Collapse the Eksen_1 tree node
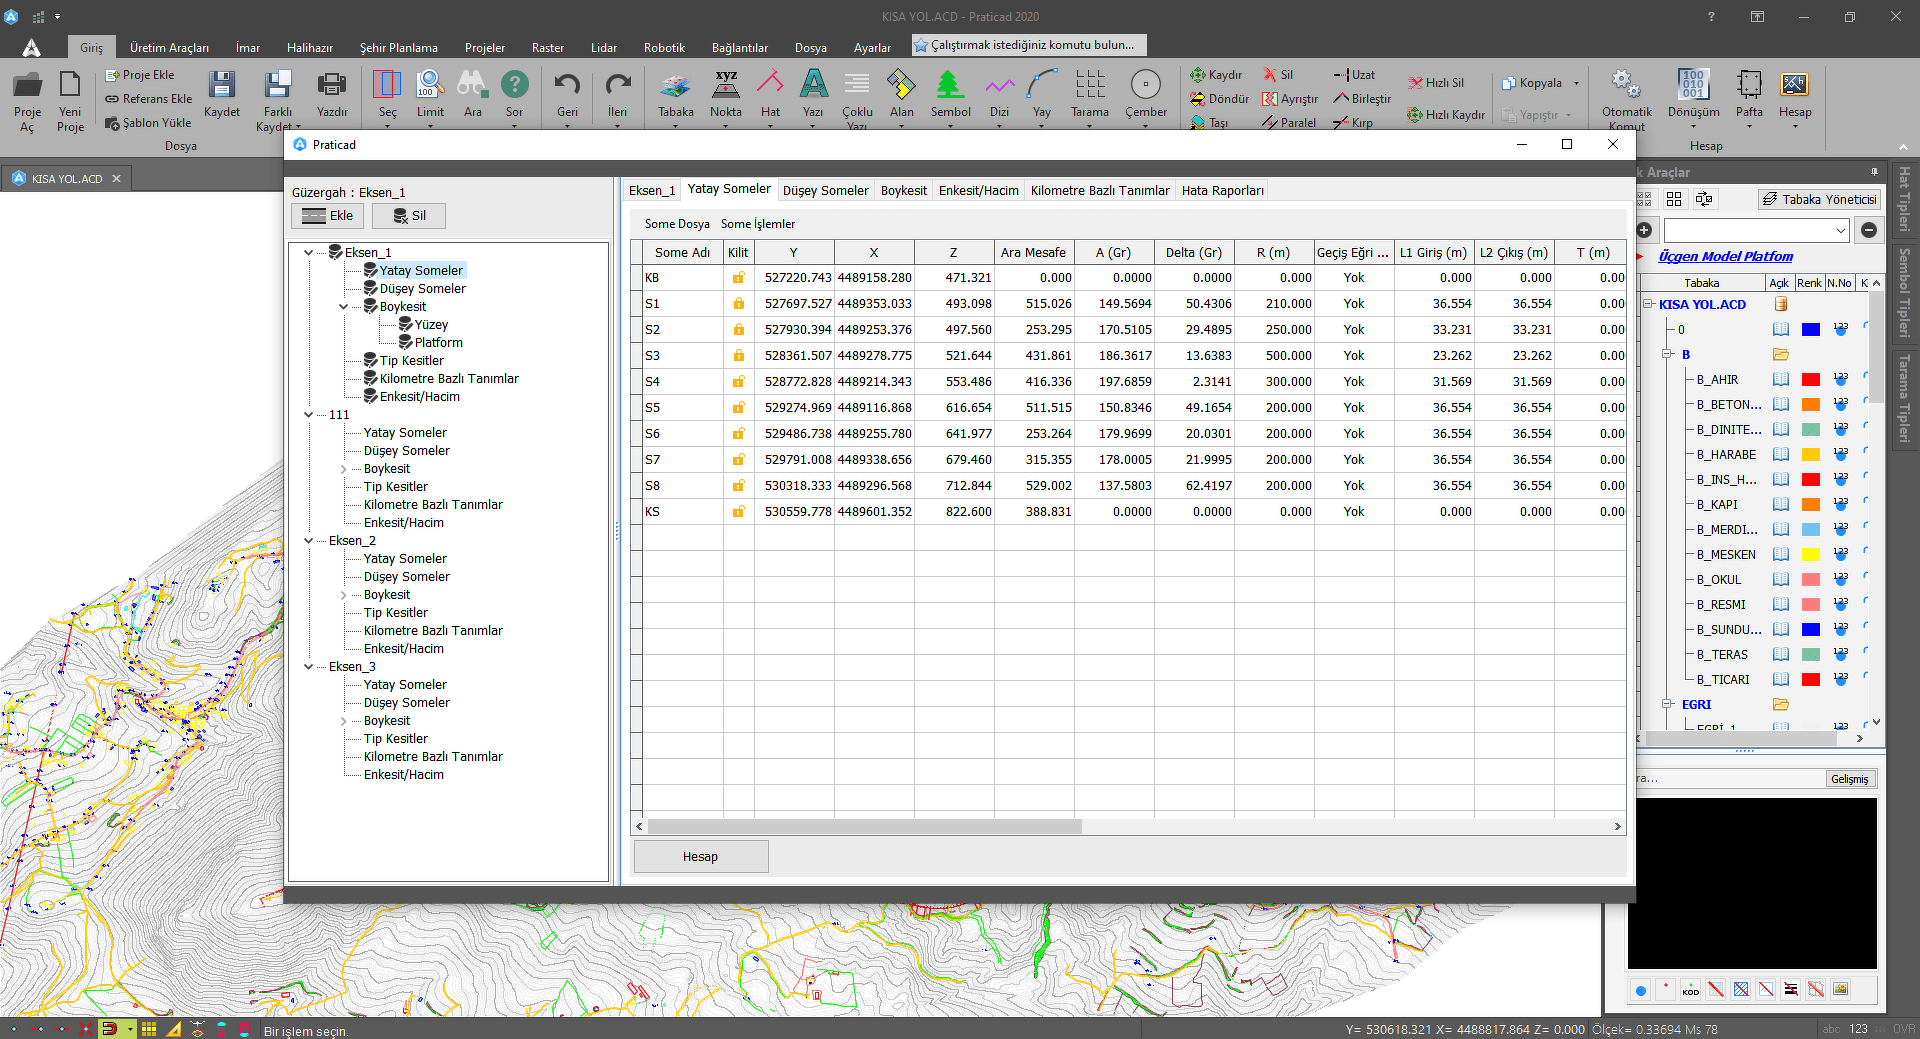The height and width of the screenshot is (1039, 1920). click(x=309, y=253)
